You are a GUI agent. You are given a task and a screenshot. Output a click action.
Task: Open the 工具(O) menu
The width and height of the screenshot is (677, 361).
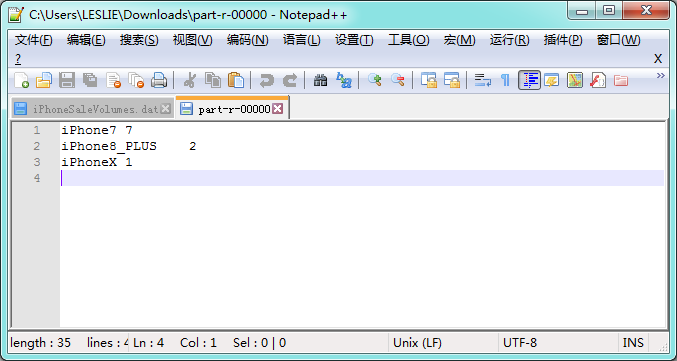(x=408, y=41)
